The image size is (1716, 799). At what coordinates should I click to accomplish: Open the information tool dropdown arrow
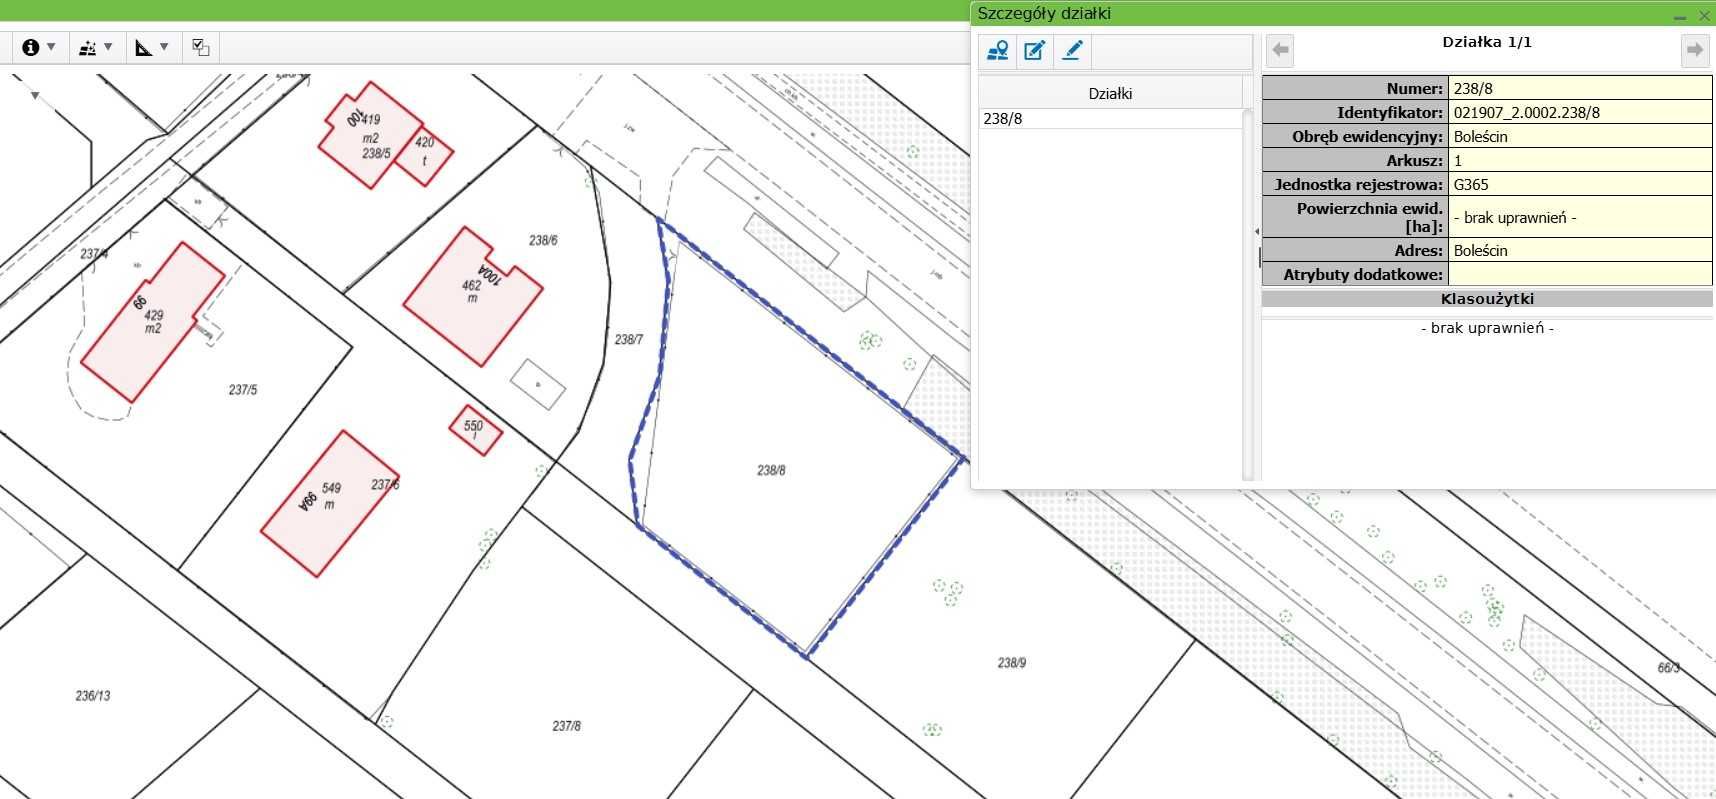click(x=51, y=47)
